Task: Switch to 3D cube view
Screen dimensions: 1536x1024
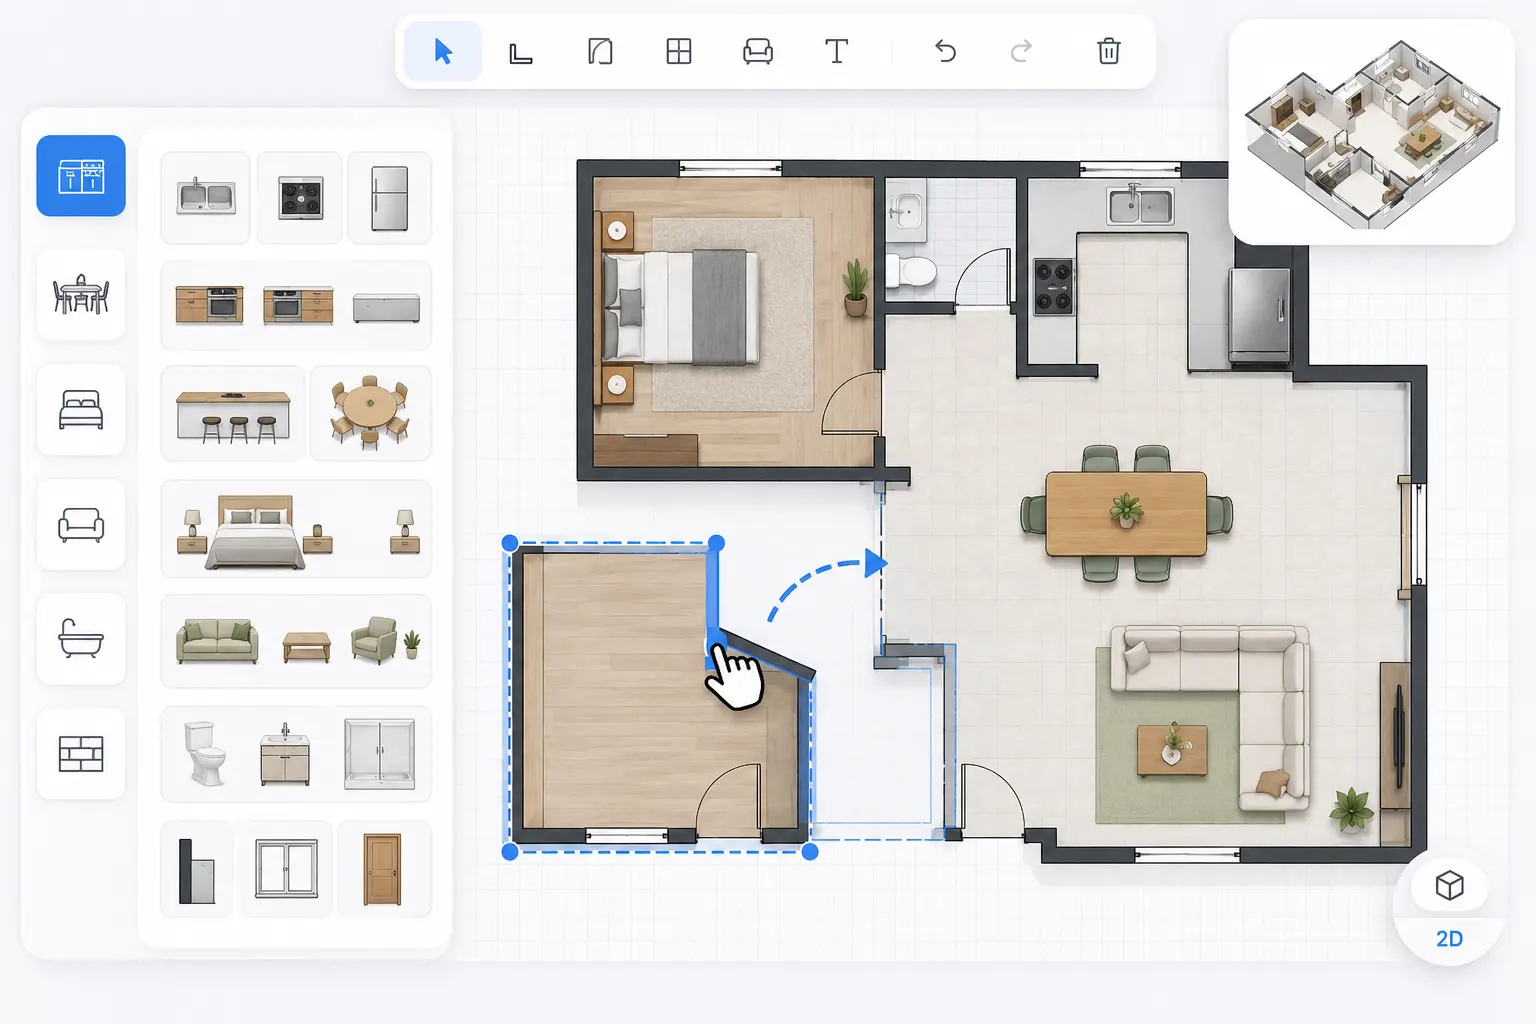Action: tap(1449, 885)
